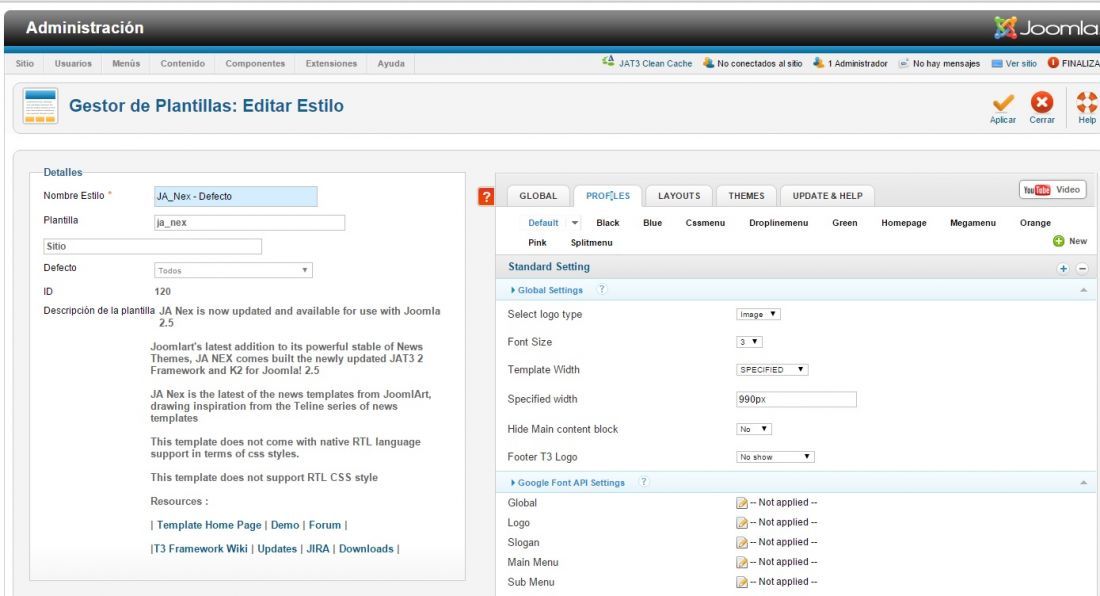The height and width of the screenshot is (596, 1100).
Task: Select the Megamenu profile
Action: [972, 223]
